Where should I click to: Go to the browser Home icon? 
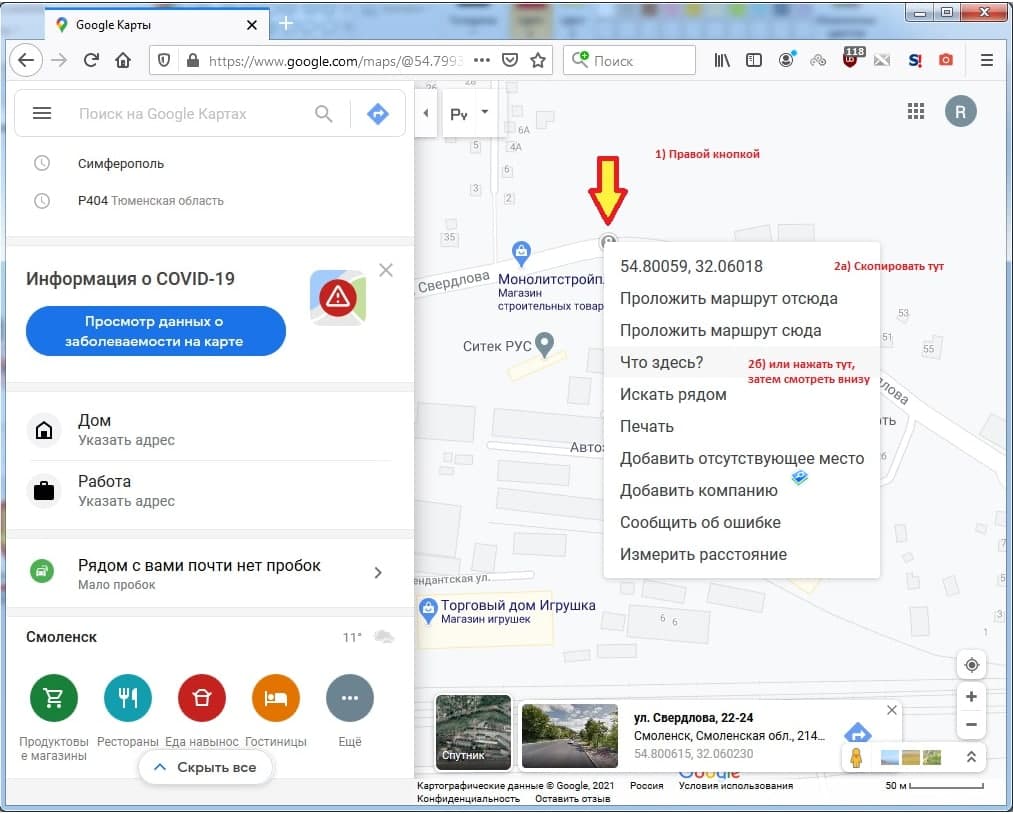(123, 61)
